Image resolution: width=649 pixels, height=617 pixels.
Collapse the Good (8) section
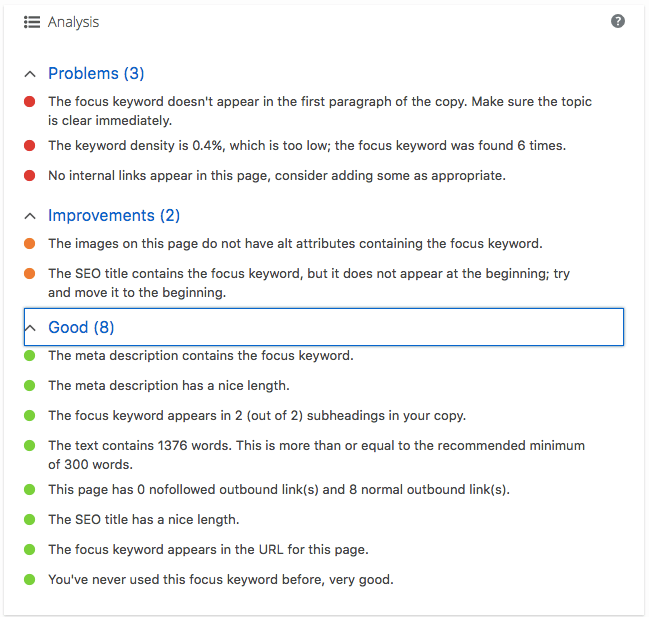pos(30,328)
